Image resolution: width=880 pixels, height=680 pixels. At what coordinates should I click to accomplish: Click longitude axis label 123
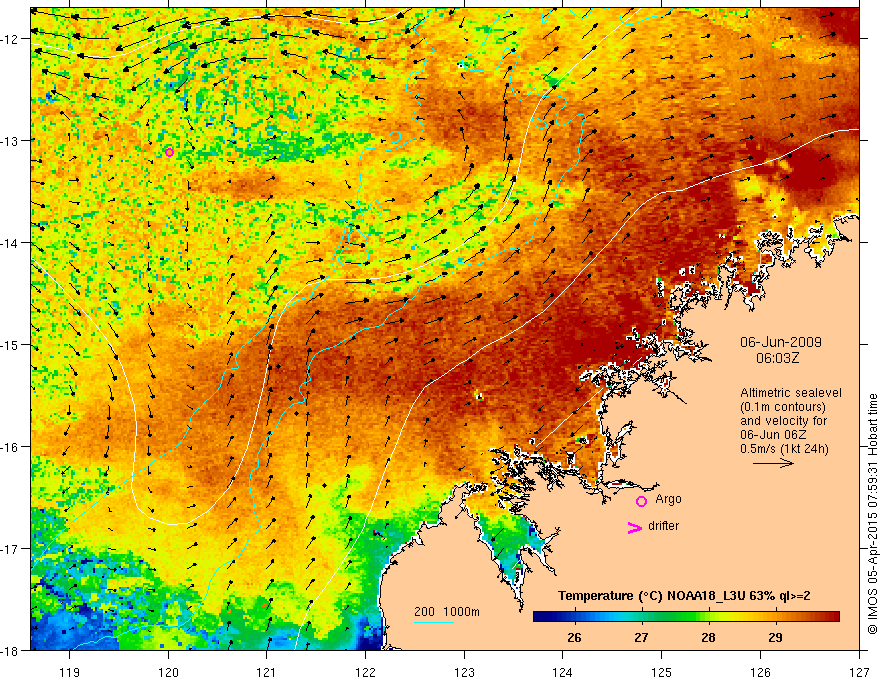click(x=464, y=672)
